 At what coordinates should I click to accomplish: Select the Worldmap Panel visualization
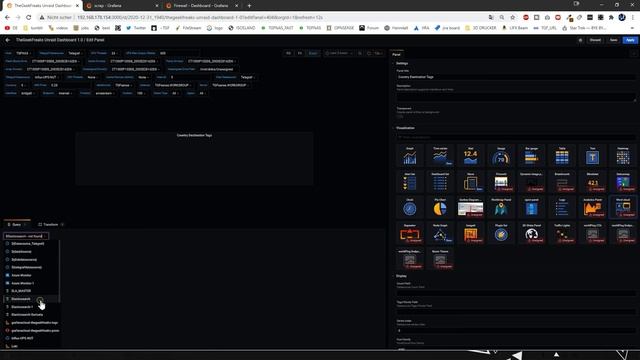(x=501, y=207)
